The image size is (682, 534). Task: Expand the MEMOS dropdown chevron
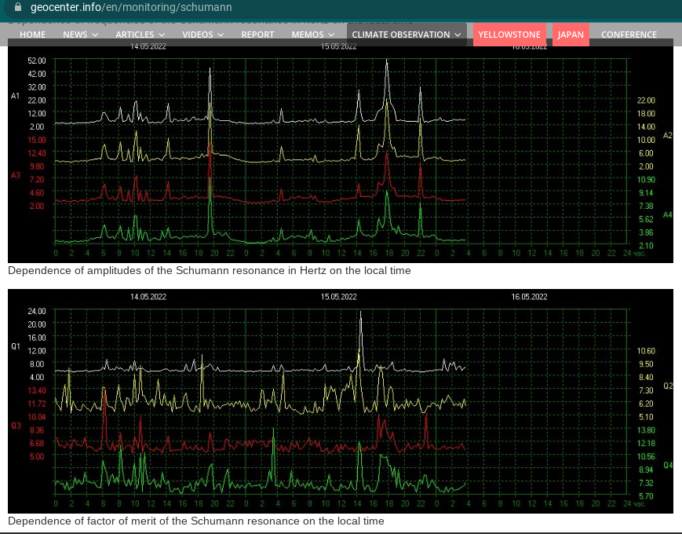(x=331, y=35)
